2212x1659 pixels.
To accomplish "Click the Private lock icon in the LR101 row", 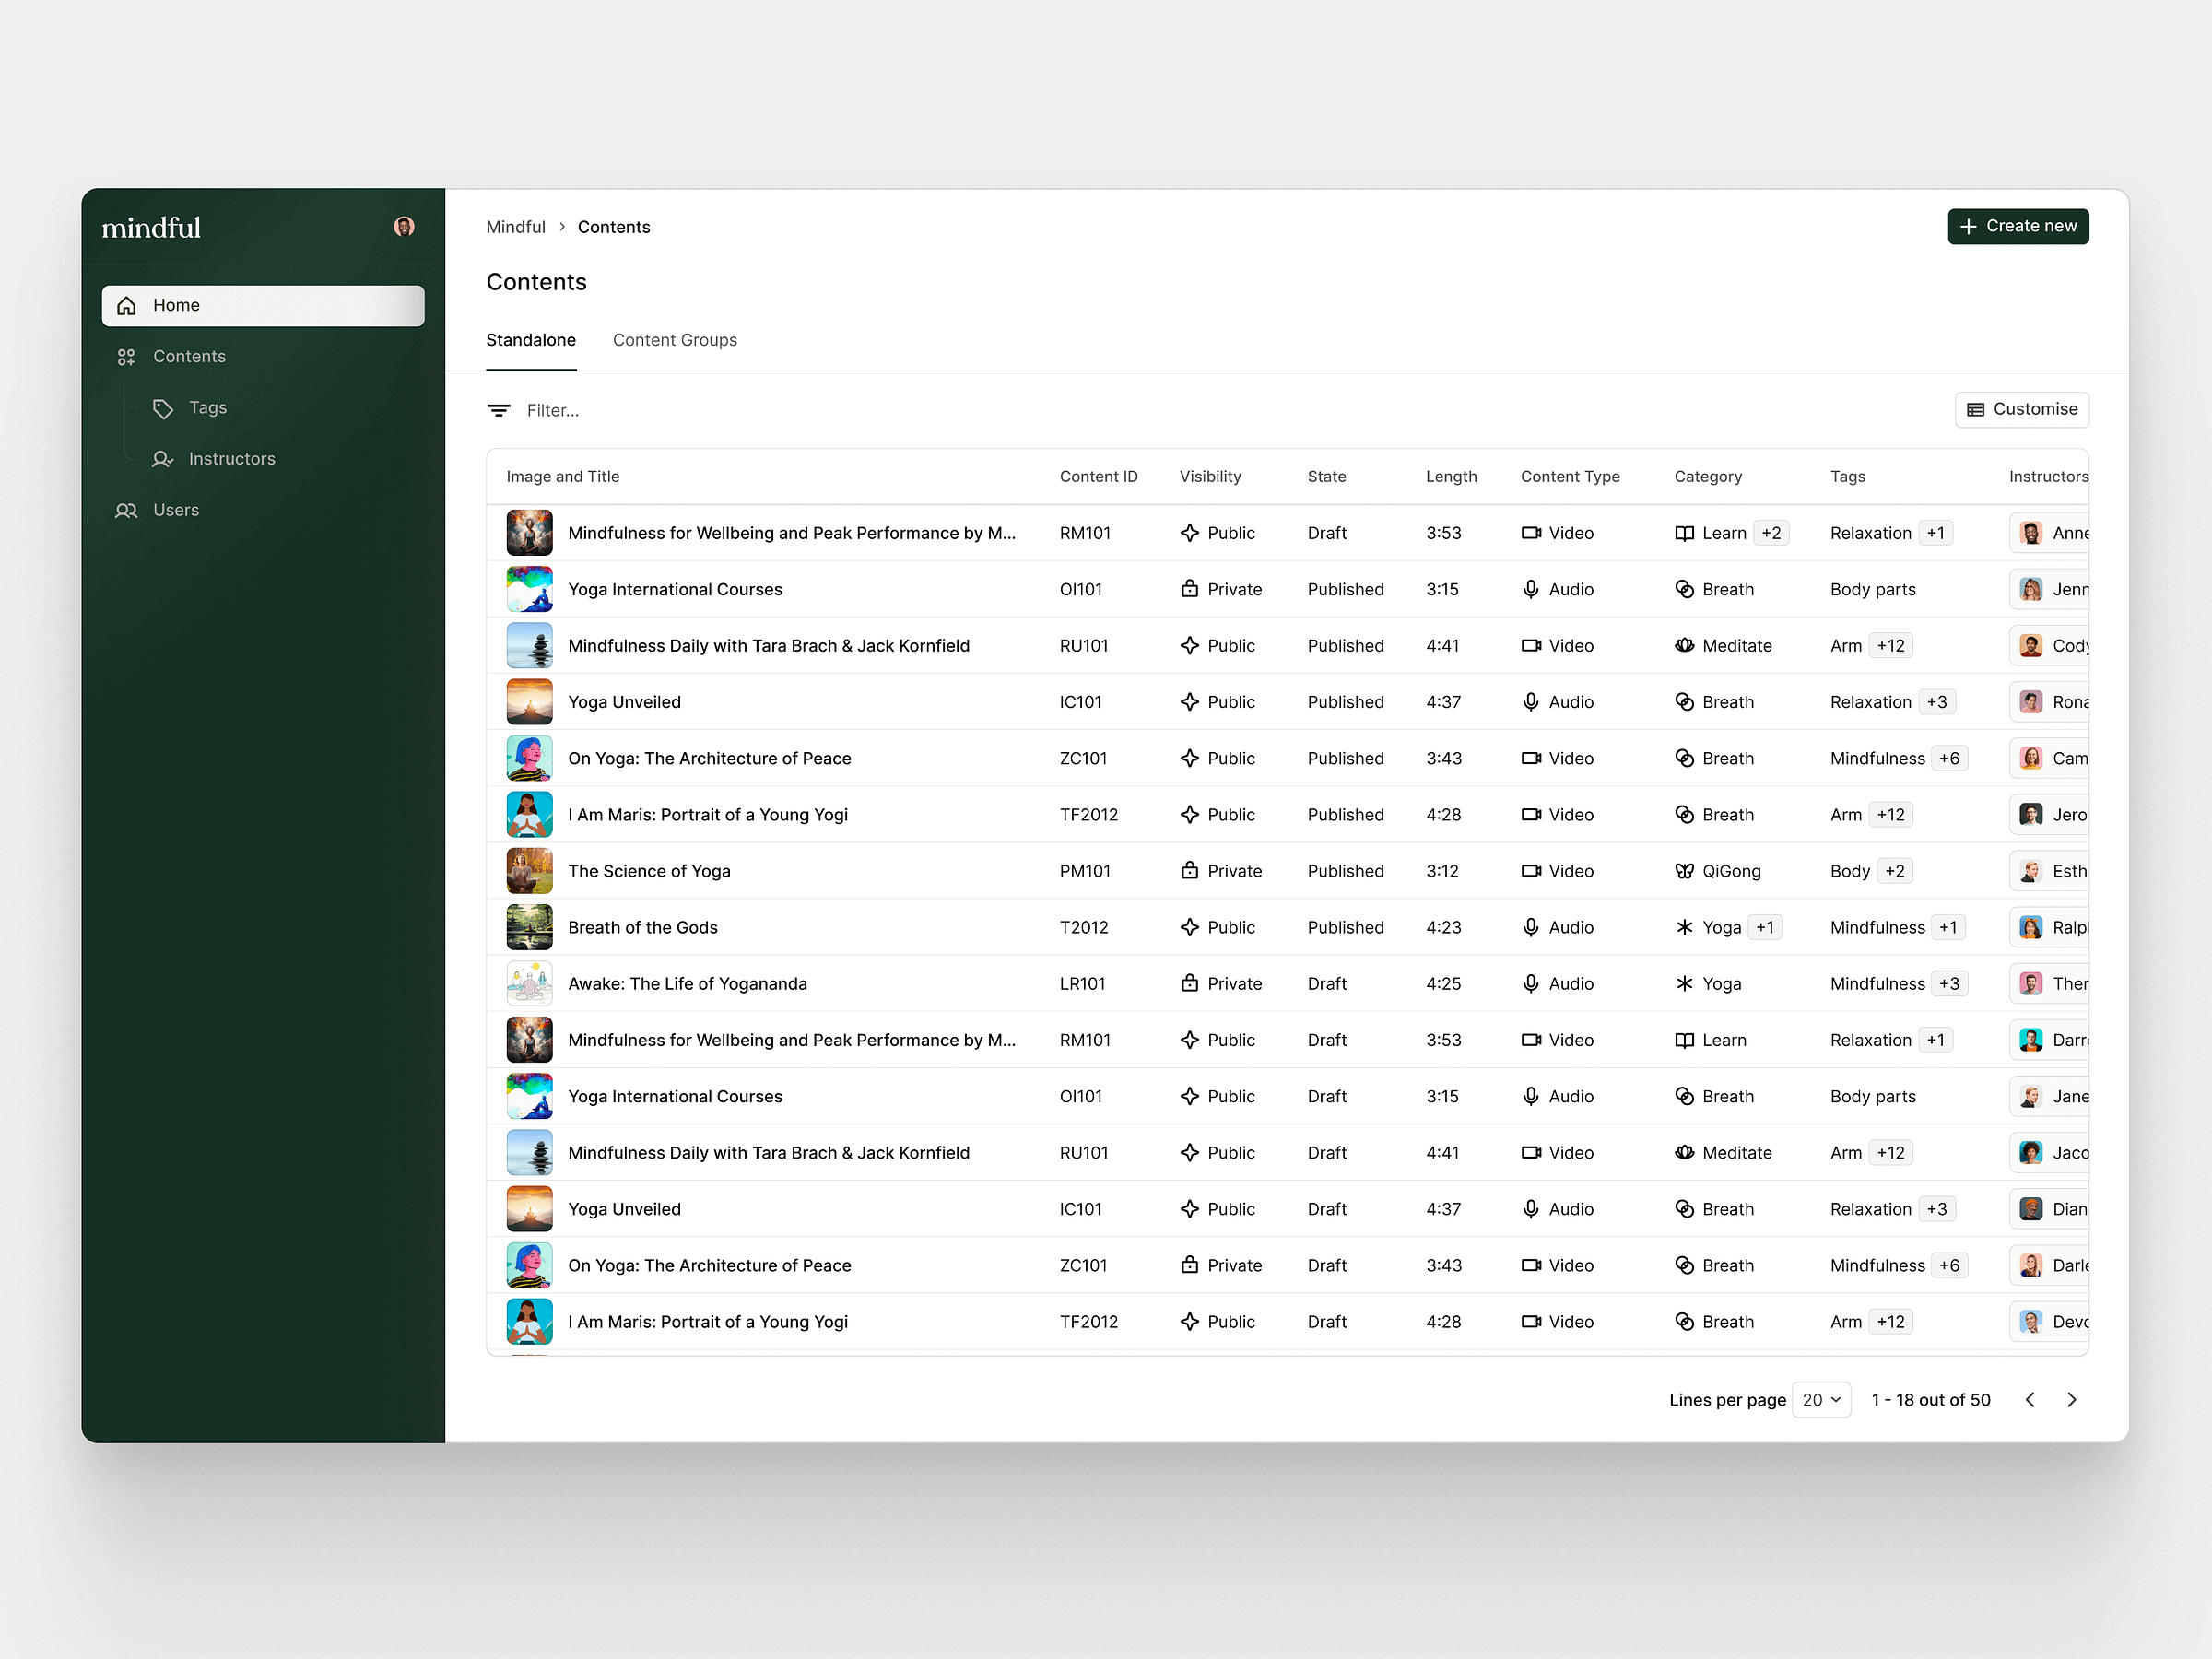I will (1189, 983).
